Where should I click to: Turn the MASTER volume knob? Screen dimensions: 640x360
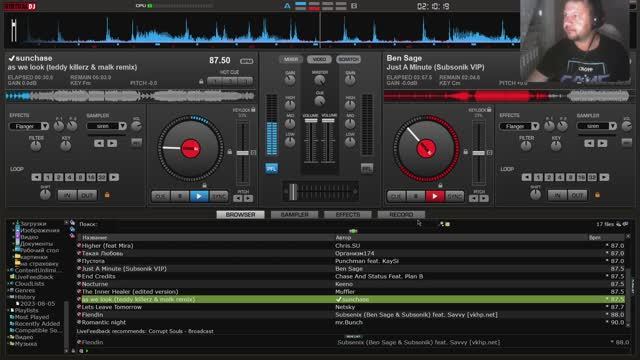tap(320, 80)
